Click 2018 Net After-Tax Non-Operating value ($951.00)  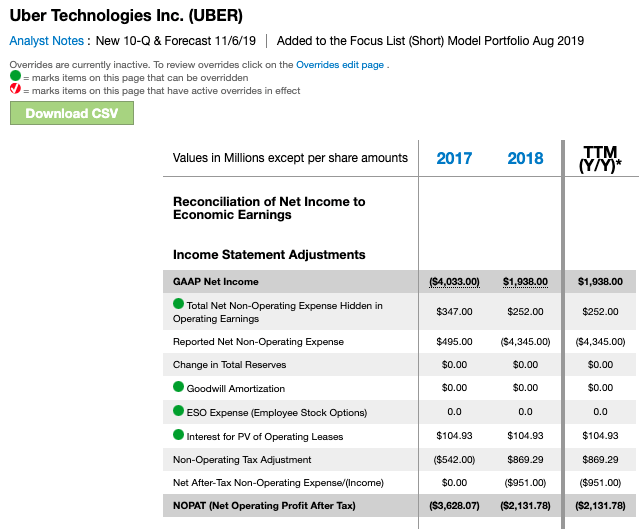coord(525,483)
